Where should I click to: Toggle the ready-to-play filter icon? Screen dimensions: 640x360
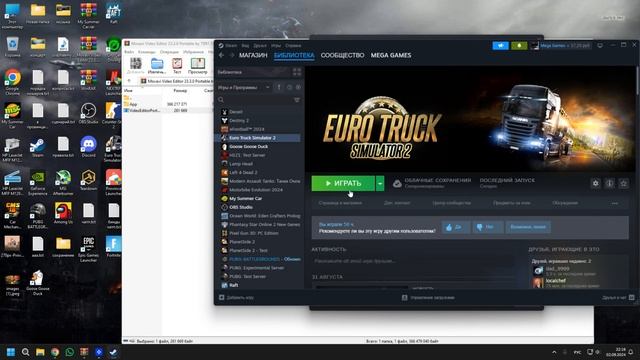click(x=298, y=87)
